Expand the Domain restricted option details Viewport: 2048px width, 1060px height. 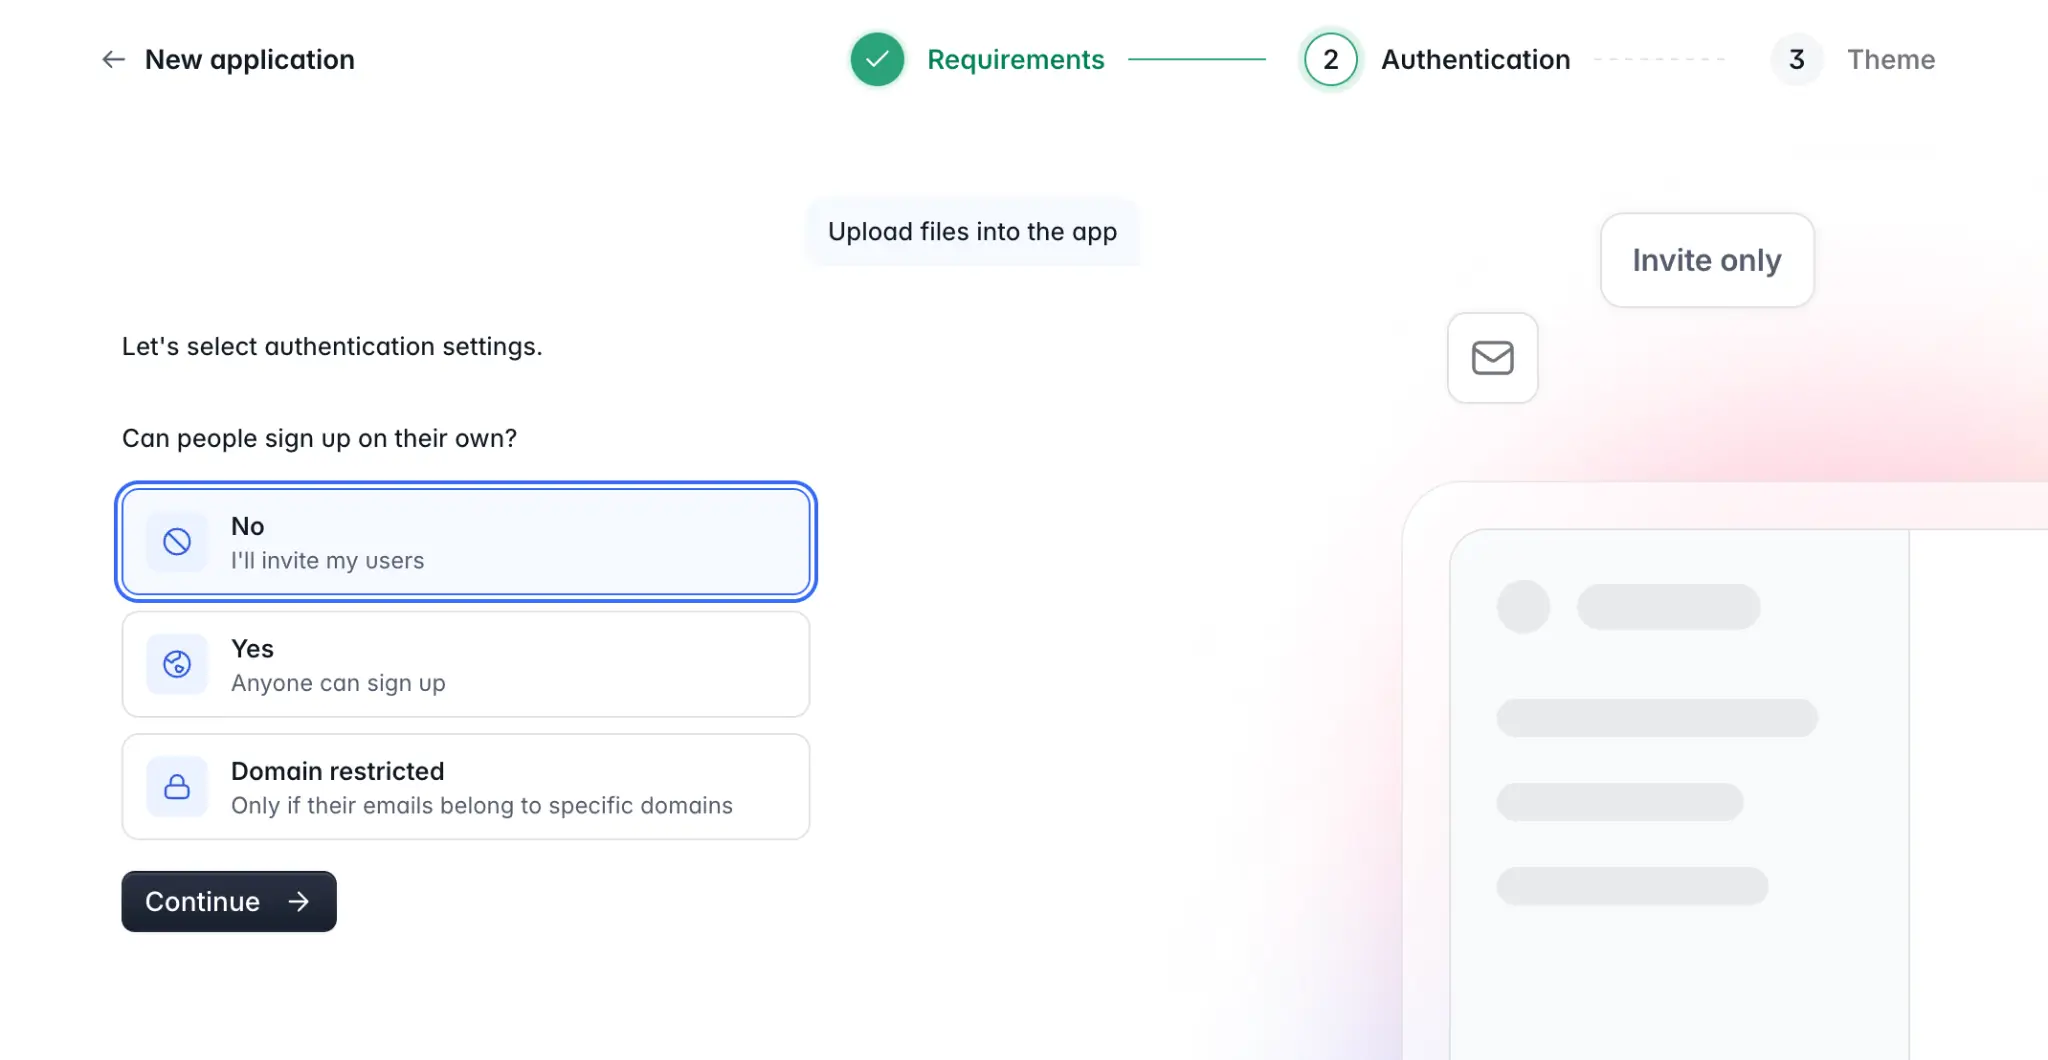tap(465, 787)
